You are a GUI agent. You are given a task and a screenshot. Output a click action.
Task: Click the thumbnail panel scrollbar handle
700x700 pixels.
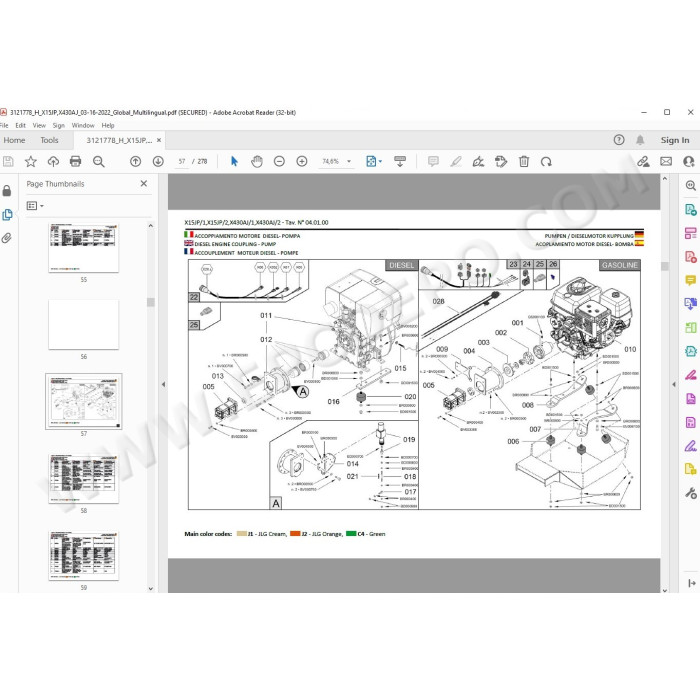[151, 302]
